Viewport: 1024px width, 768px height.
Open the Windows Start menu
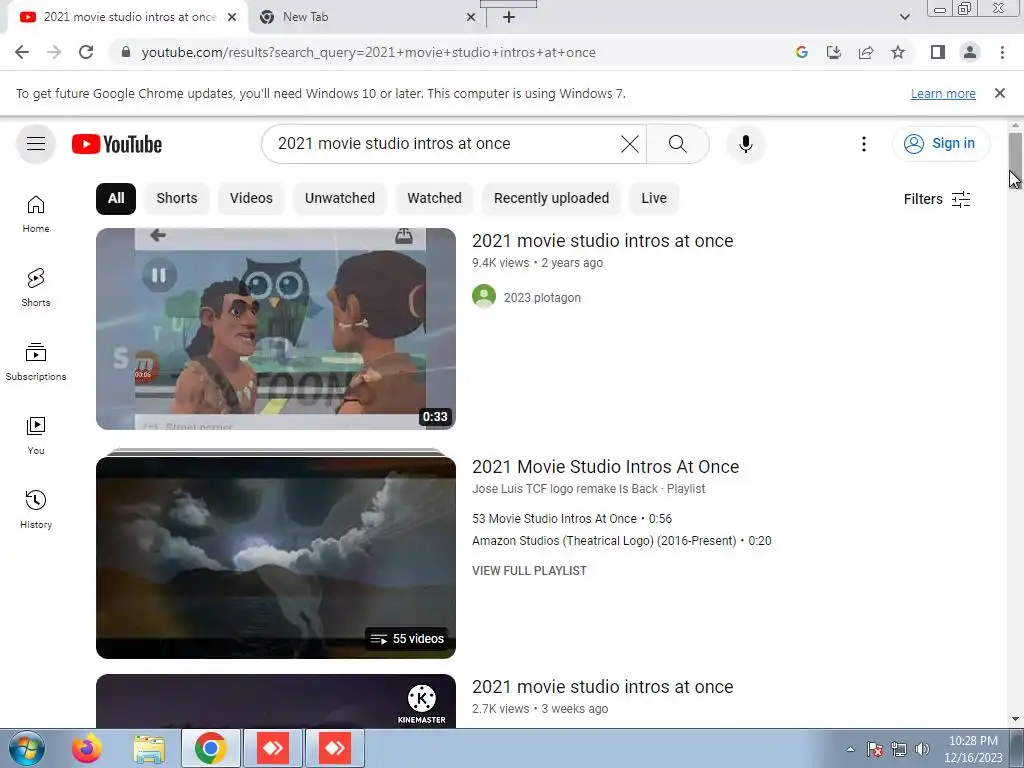click(x=27, y=748)
